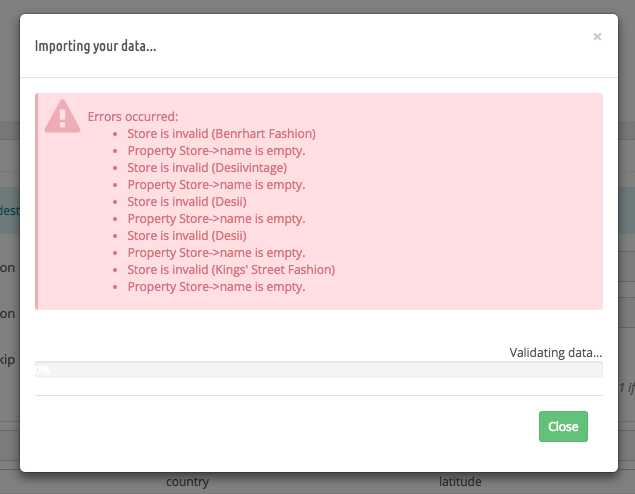Select the Desiivintage invalid store error
Screen dimensions: 635x494
207,167
